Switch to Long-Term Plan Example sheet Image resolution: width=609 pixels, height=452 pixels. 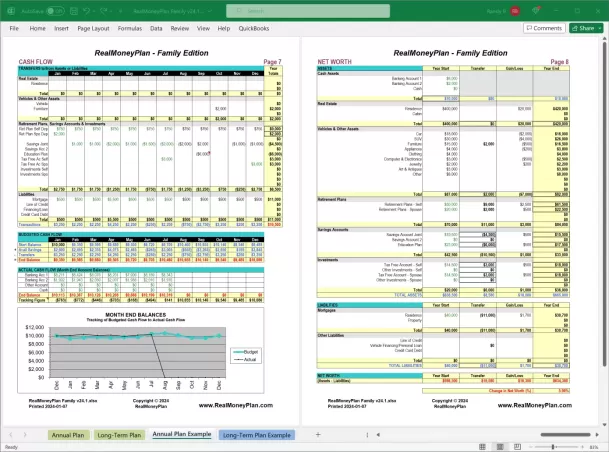(257, 435)
